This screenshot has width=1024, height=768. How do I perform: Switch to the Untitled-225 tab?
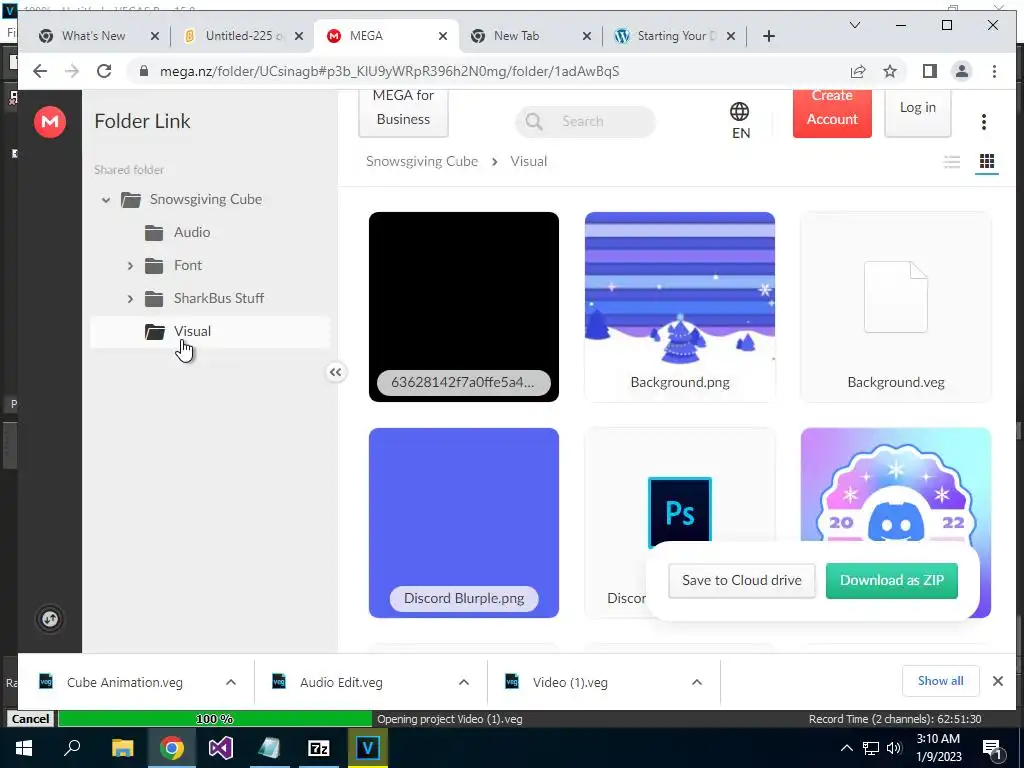(x=242, y=36)
